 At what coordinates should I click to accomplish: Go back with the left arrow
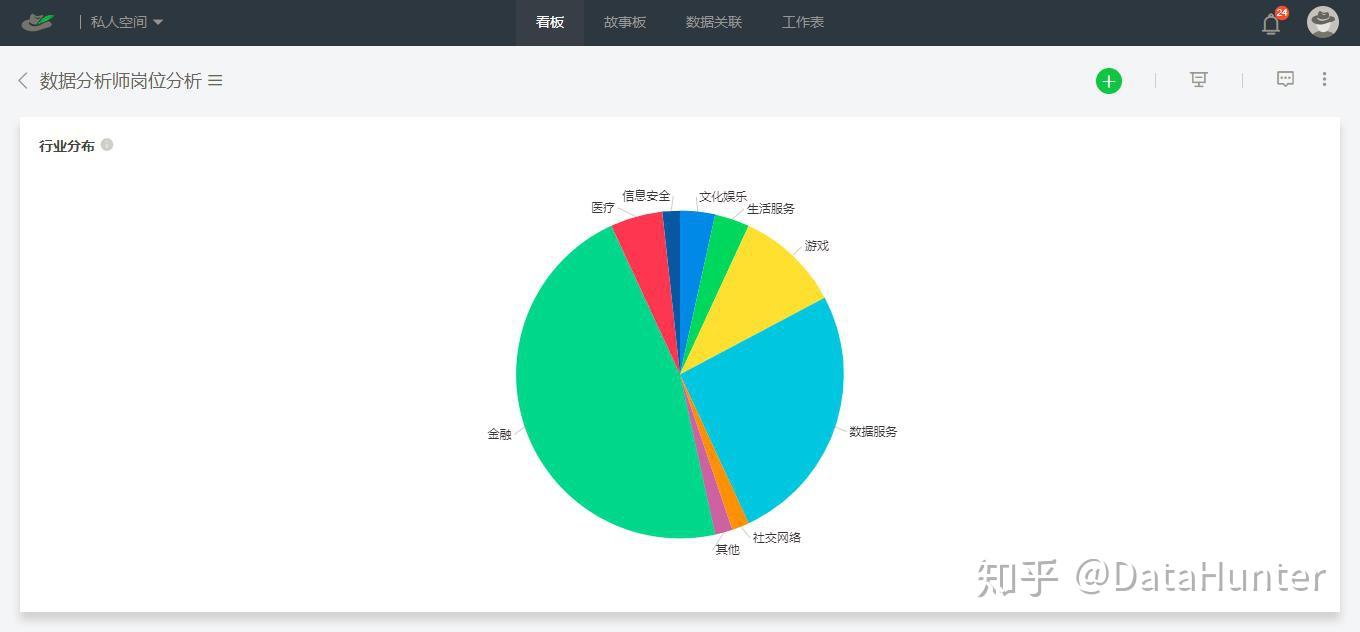point(22,81)
